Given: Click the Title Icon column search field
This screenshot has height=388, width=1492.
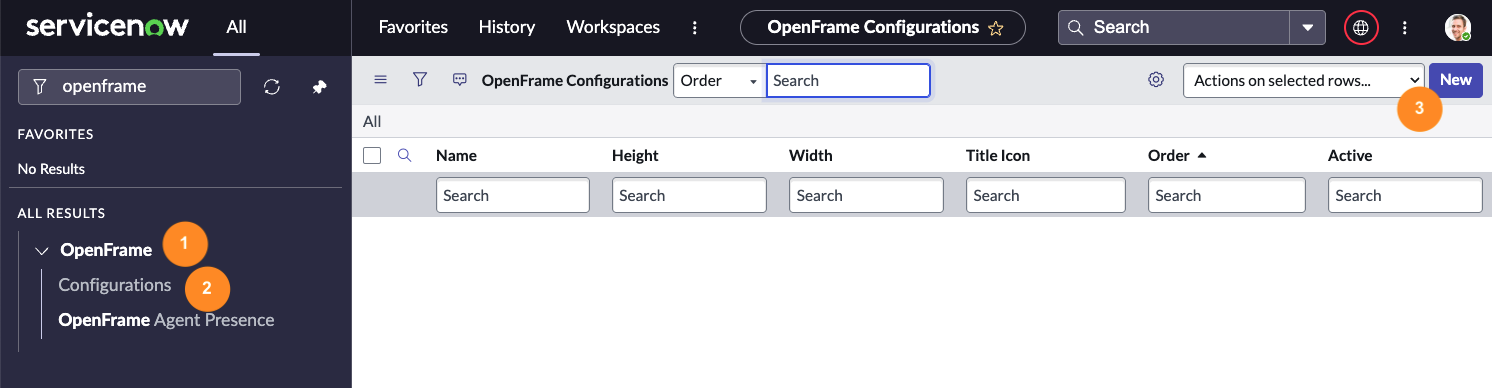Looking at the screenshot, I should click(x=1046, y=195).
